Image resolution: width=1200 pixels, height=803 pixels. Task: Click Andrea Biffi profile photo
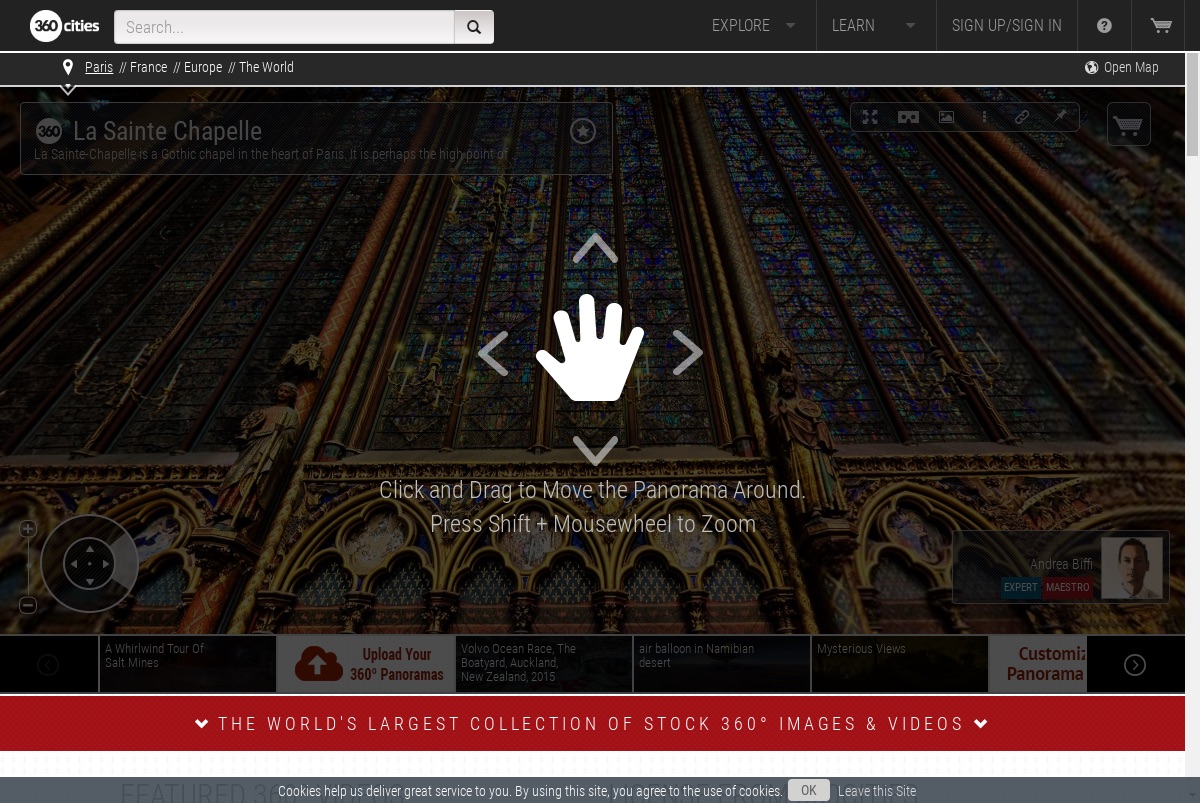coord(1132,567)
